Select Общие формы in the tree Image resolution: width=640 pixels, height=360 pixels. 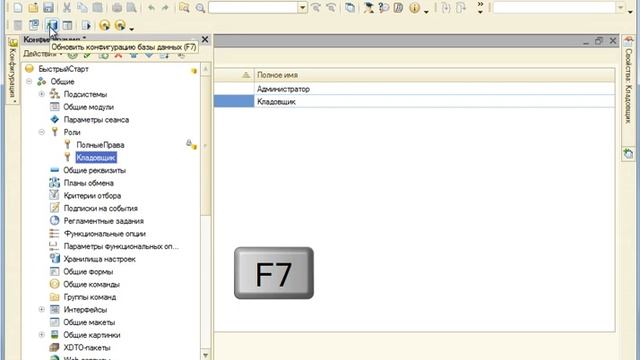coord(88,271)
